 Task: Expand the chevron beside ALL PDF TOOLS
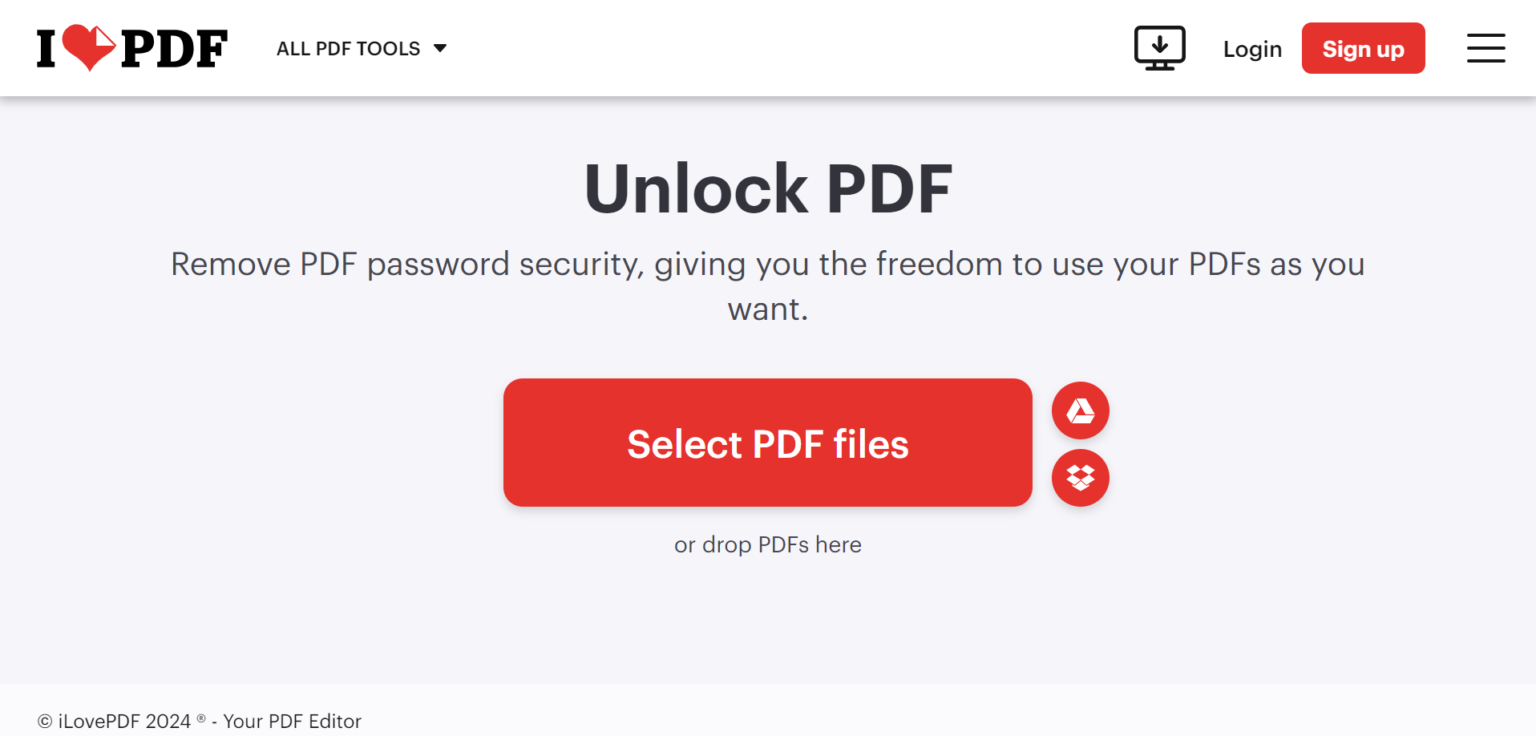click(x=440, y=47)
